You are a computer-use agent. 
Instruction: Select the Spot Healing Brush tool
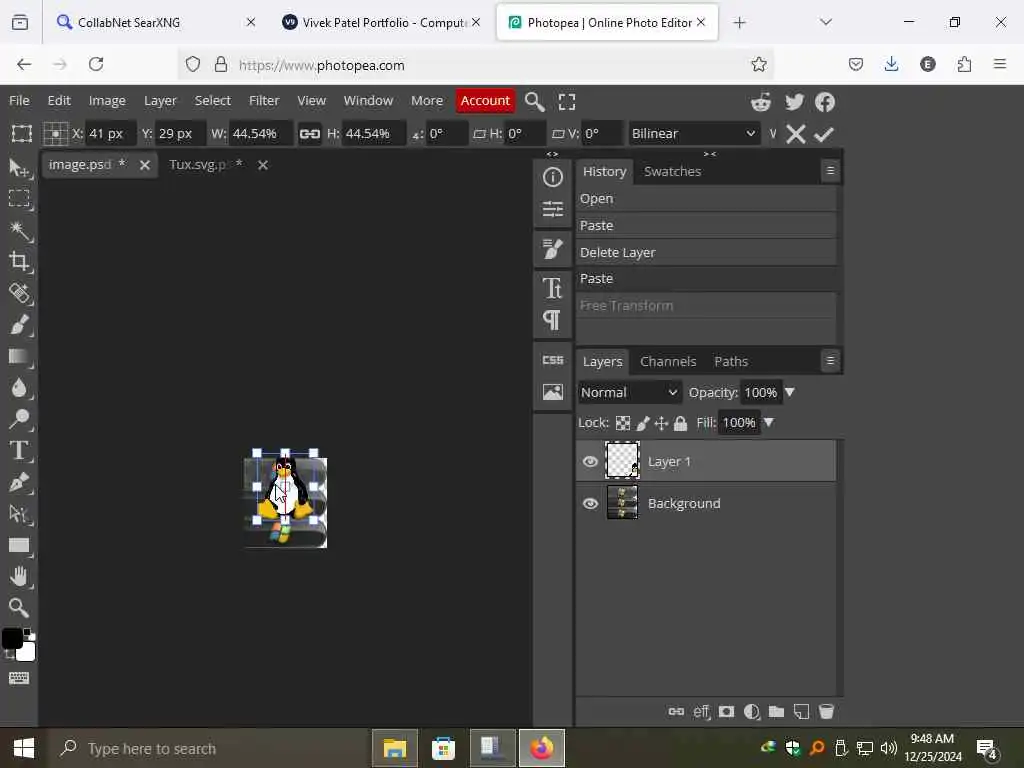point(19,293)
